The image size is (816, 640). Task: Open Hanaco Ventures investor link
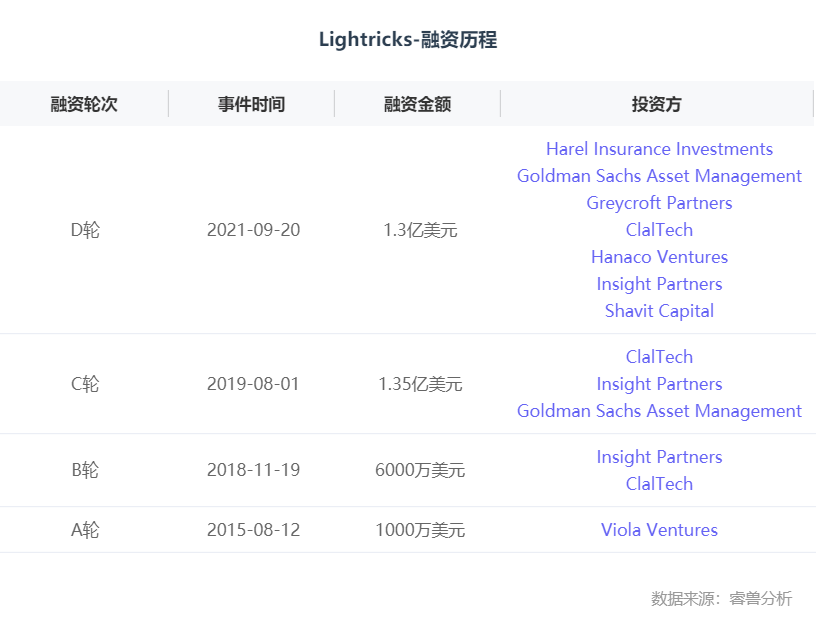coord(659,257)
